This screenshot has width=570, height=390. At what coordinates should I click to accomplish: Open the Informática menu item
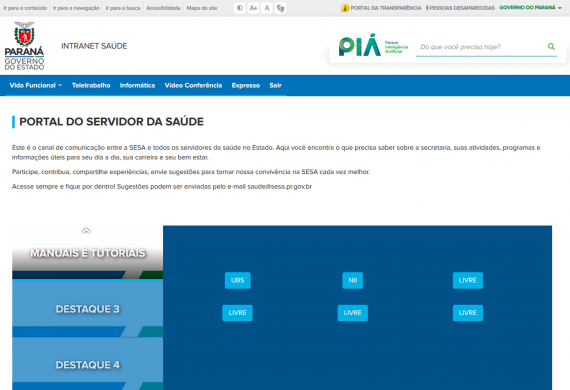tap(137, 85)
